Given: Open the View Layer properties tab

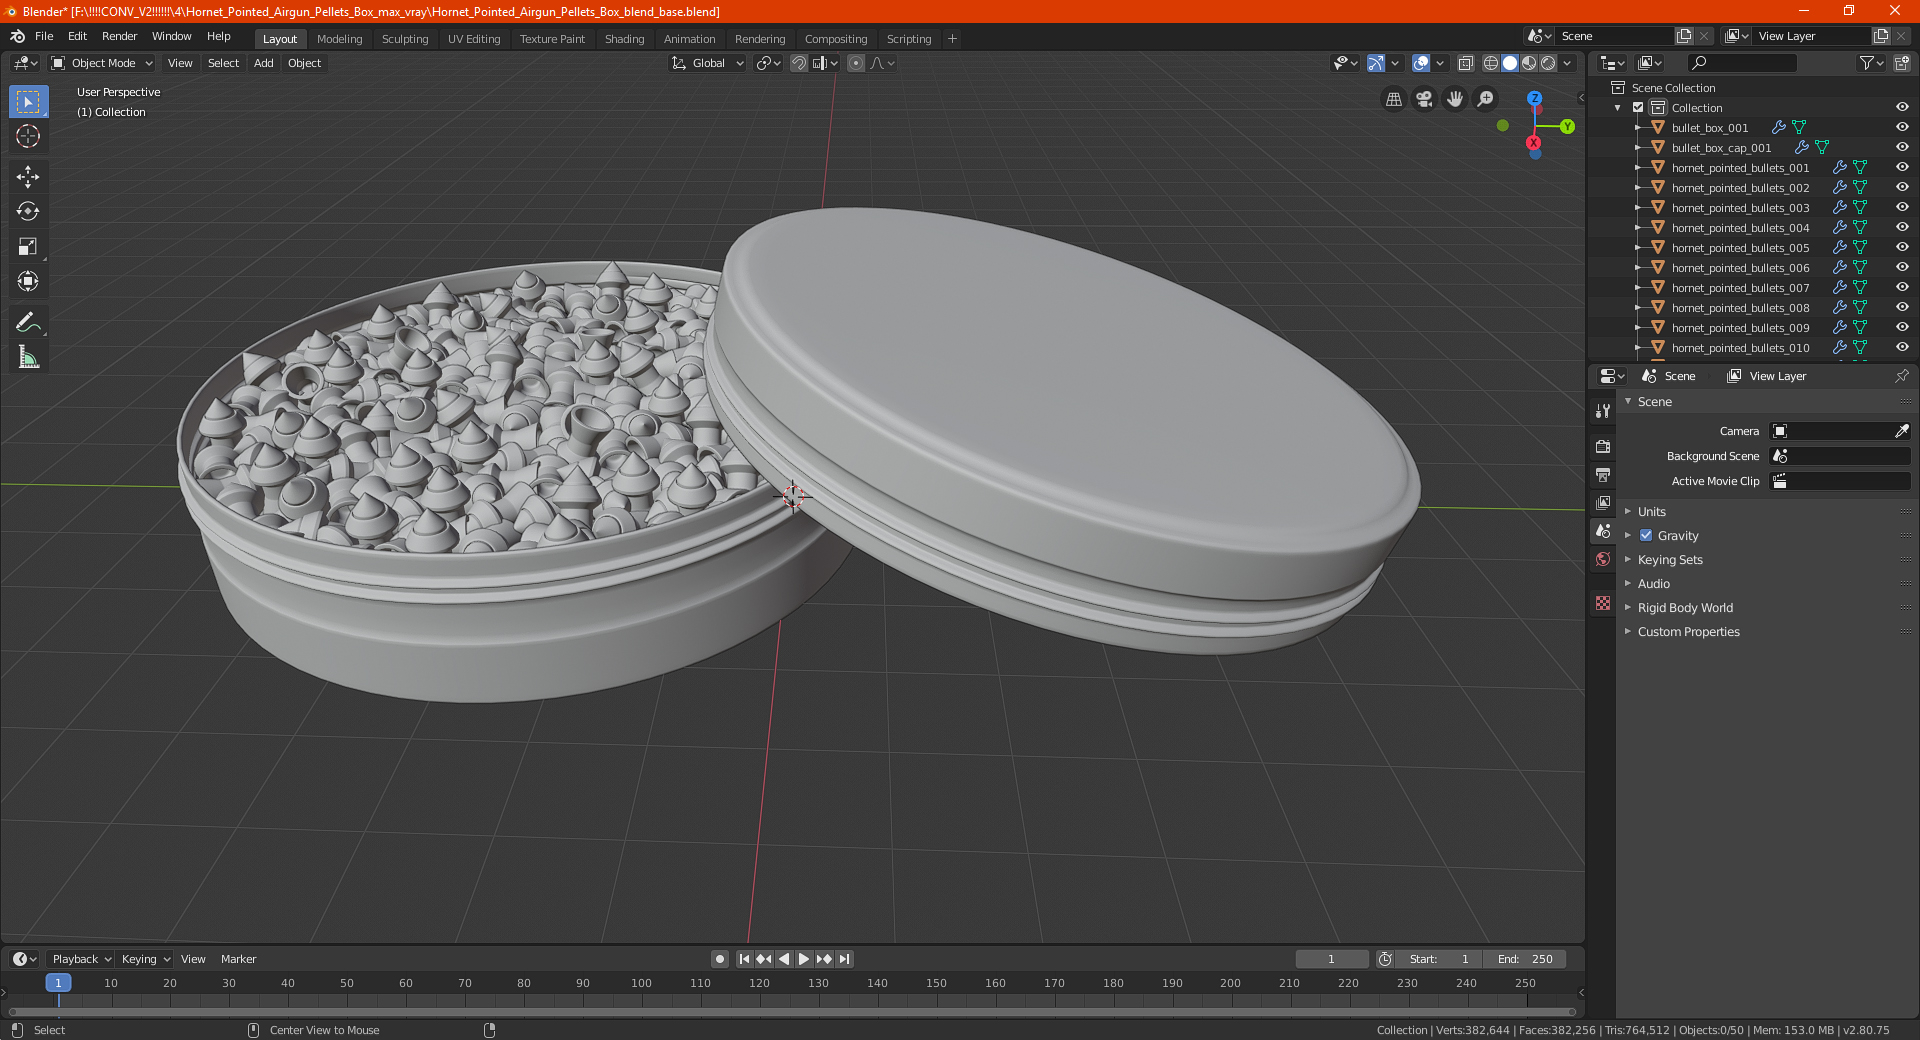Looking at the screenshot, I should pyautogui.click(x=1603, y=502).
